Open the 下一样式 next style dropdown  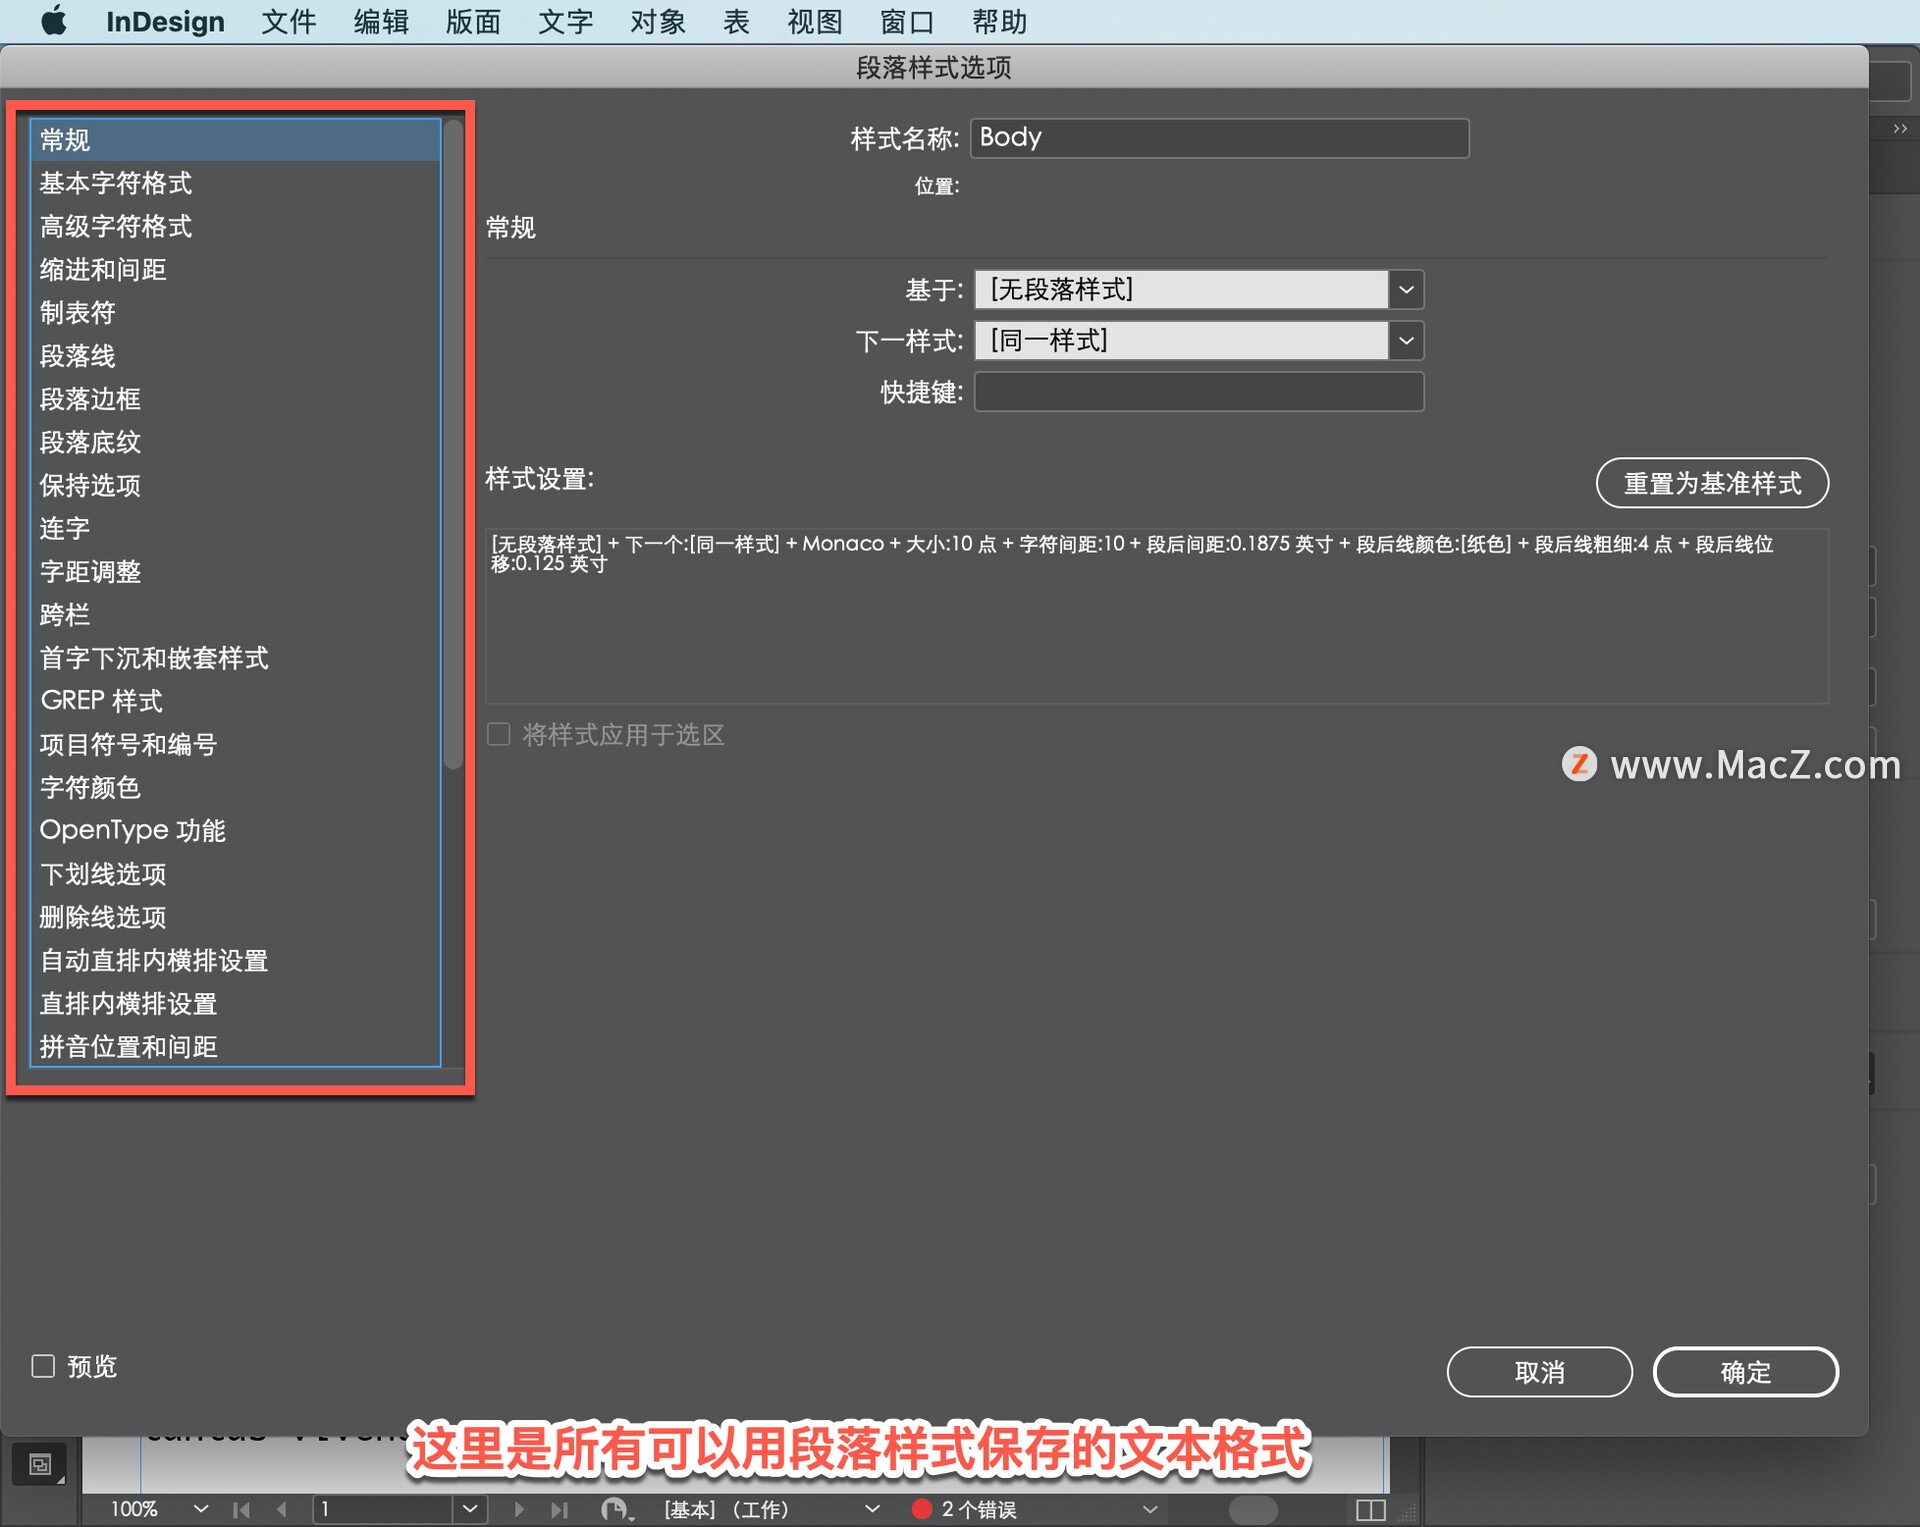click(x=1405, y=341)
